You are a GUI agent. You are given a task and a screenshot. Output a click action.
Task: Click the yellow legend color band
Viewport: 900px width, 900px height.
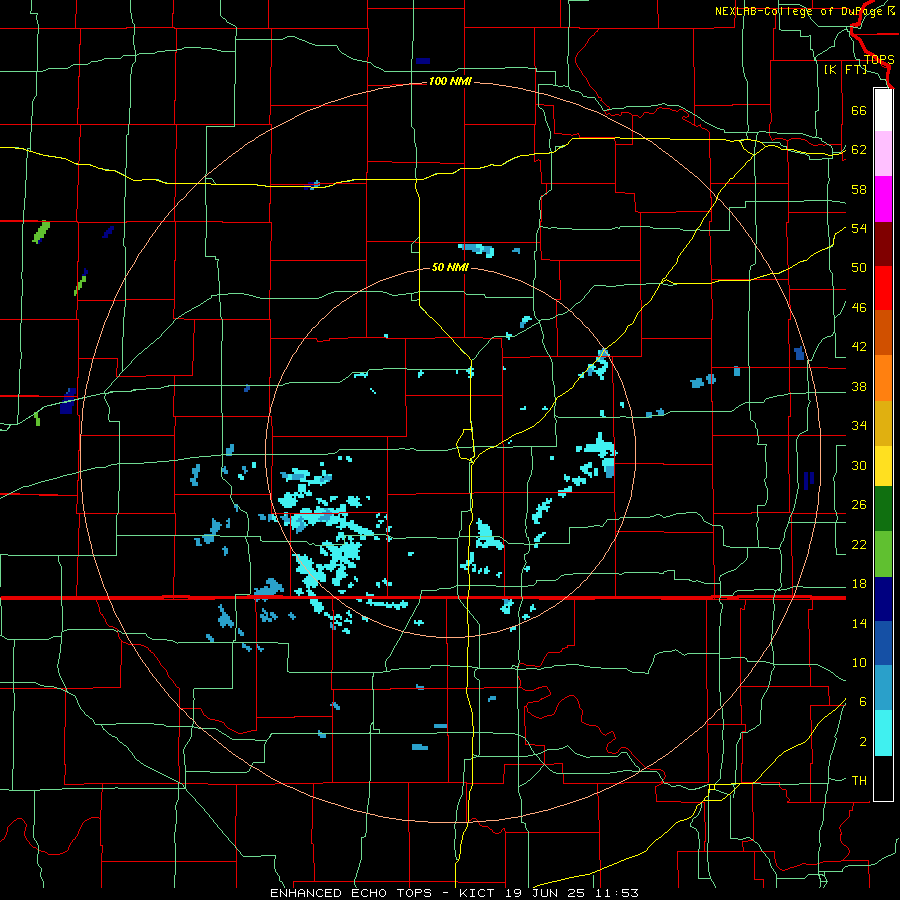tap(883, 465)
